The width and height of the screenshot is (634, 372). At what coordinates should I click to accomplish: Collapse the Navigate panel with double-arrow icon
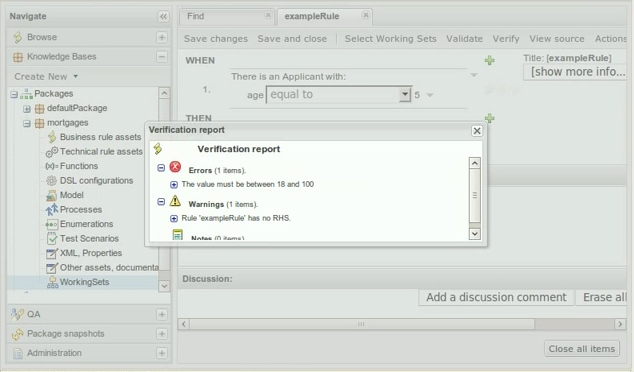(x=163, y=17)
